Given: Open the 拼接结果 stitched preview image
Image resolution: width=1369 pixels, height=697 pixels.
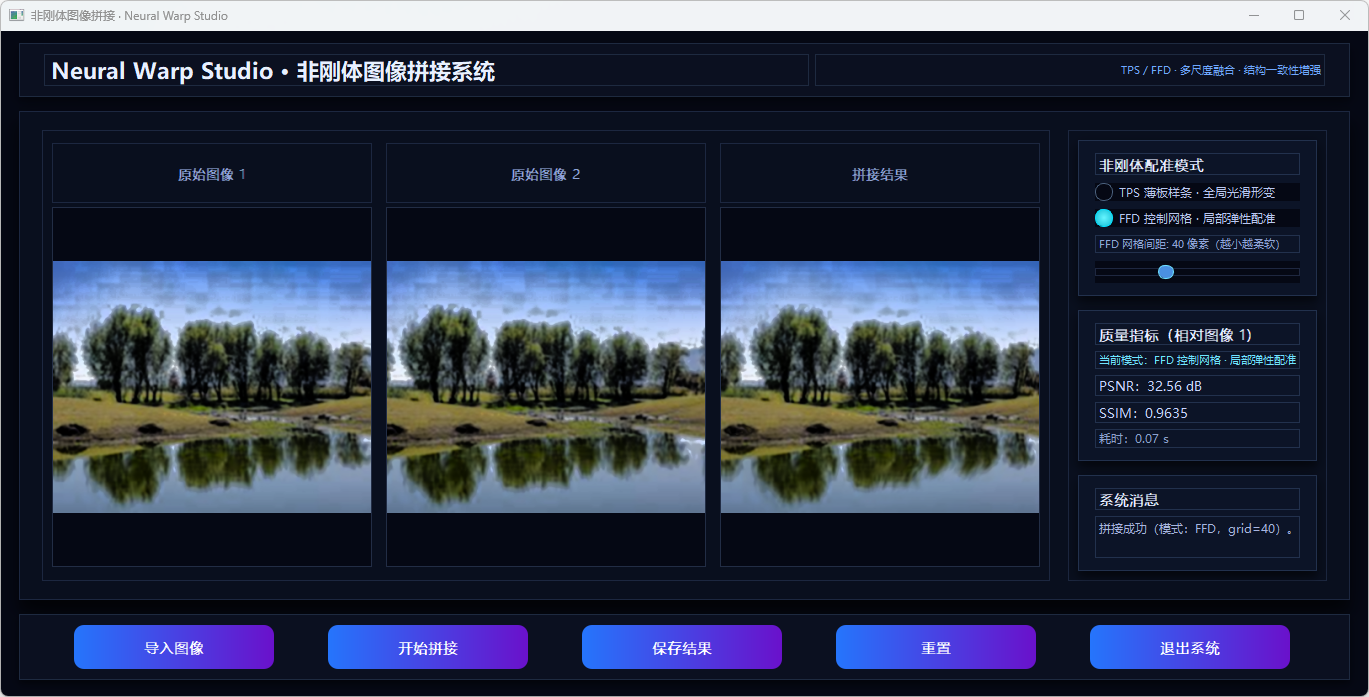Looking at the screenshot, I should (x=880, y=387).
